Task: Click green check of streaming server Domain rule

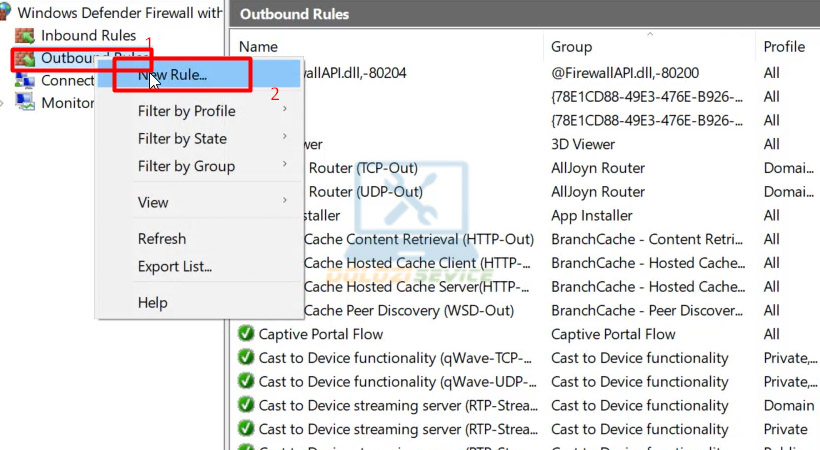Action: coord(246,405)
